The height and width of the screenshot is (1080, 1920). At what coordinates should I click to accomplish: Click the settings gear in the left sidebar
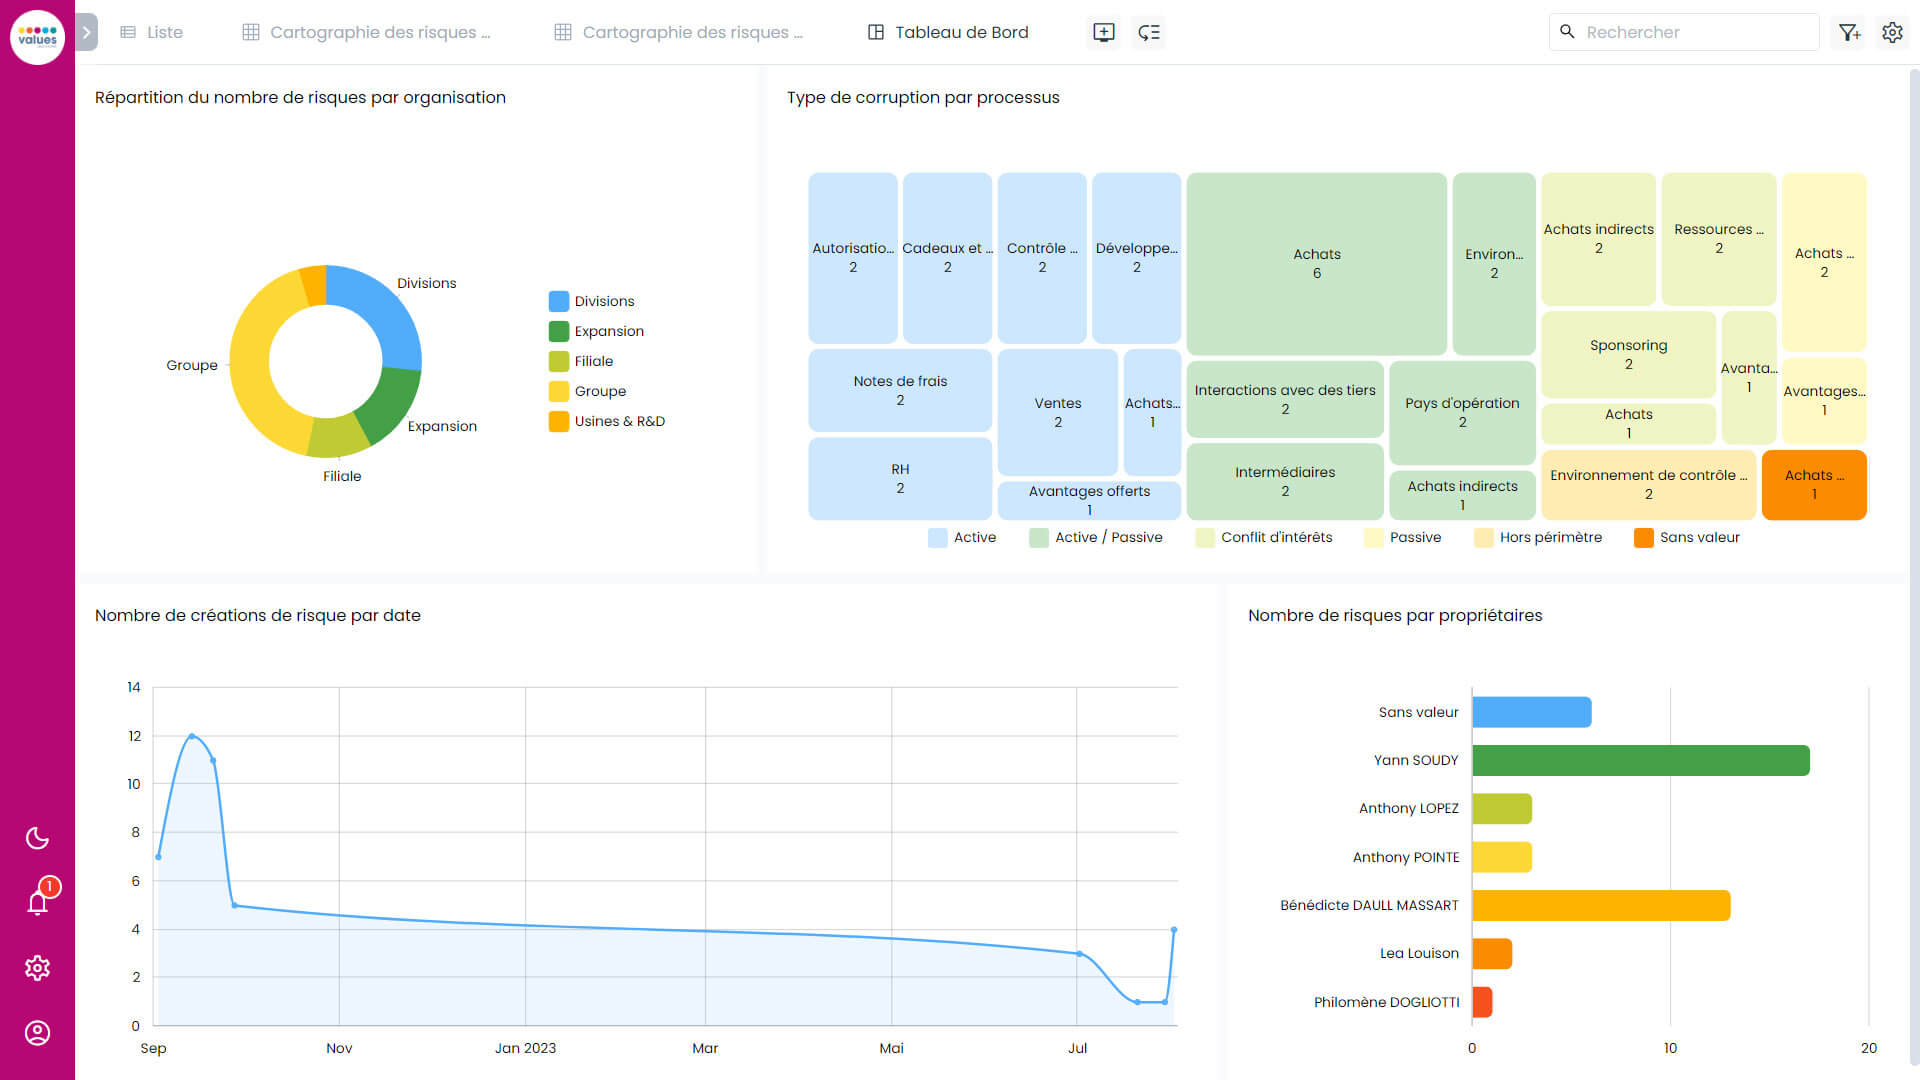pyautogui.click(x=37, y=968)
